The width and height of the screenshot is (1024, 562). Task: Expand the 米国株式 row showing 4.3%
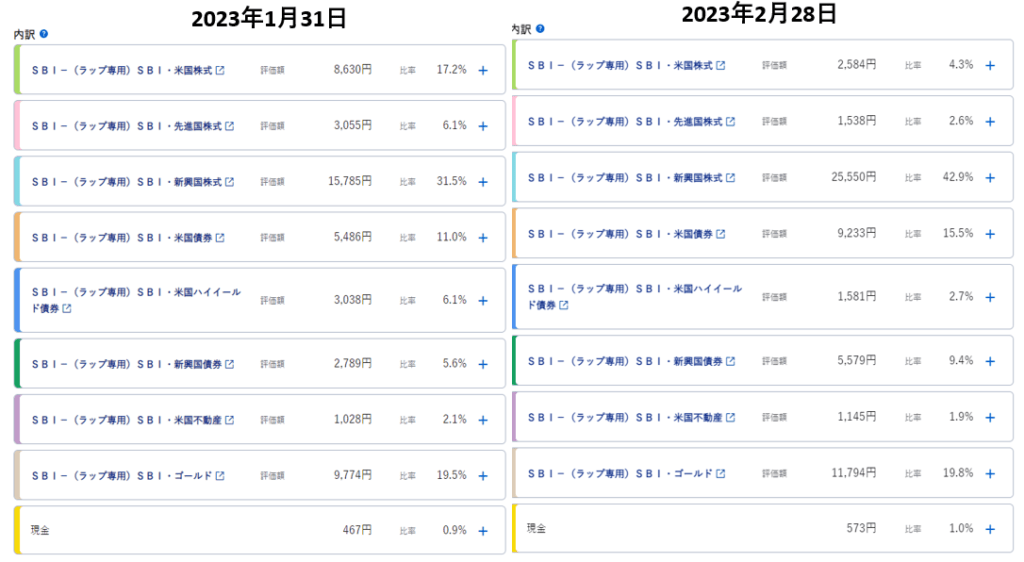(991, 65)
